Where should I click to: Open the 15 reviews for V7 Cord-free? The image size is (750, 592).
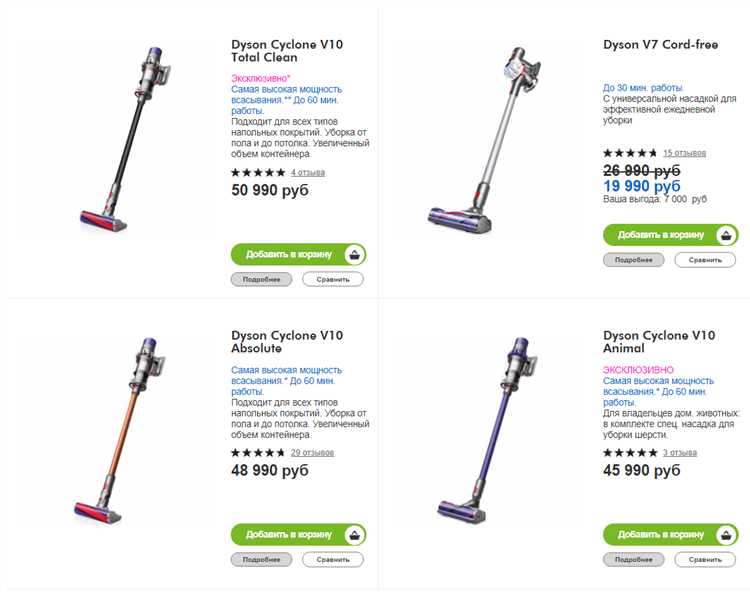coord(684,153)
